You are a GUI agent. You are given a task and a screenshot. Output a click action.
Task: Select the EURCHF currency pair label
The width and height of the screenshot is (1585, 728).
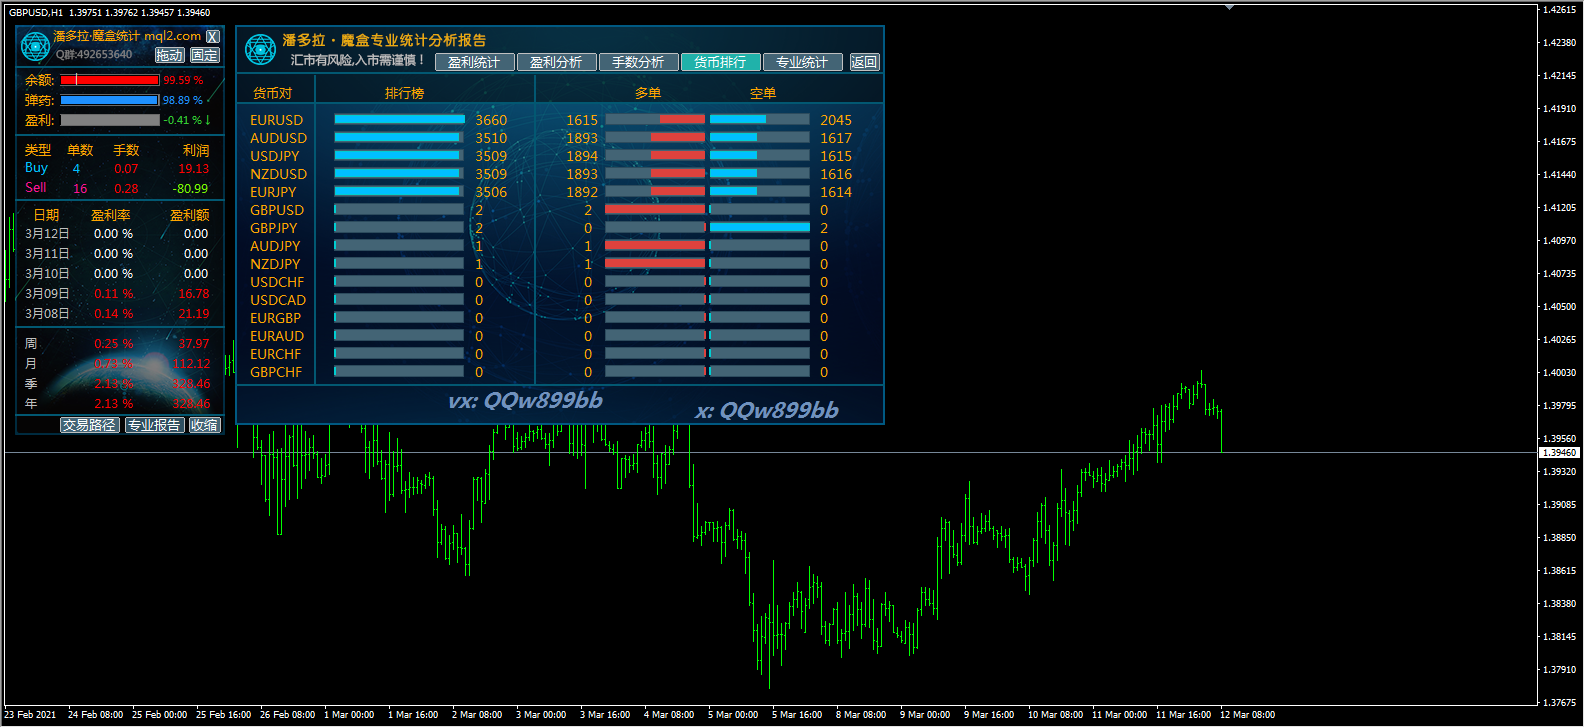(275, 354)
